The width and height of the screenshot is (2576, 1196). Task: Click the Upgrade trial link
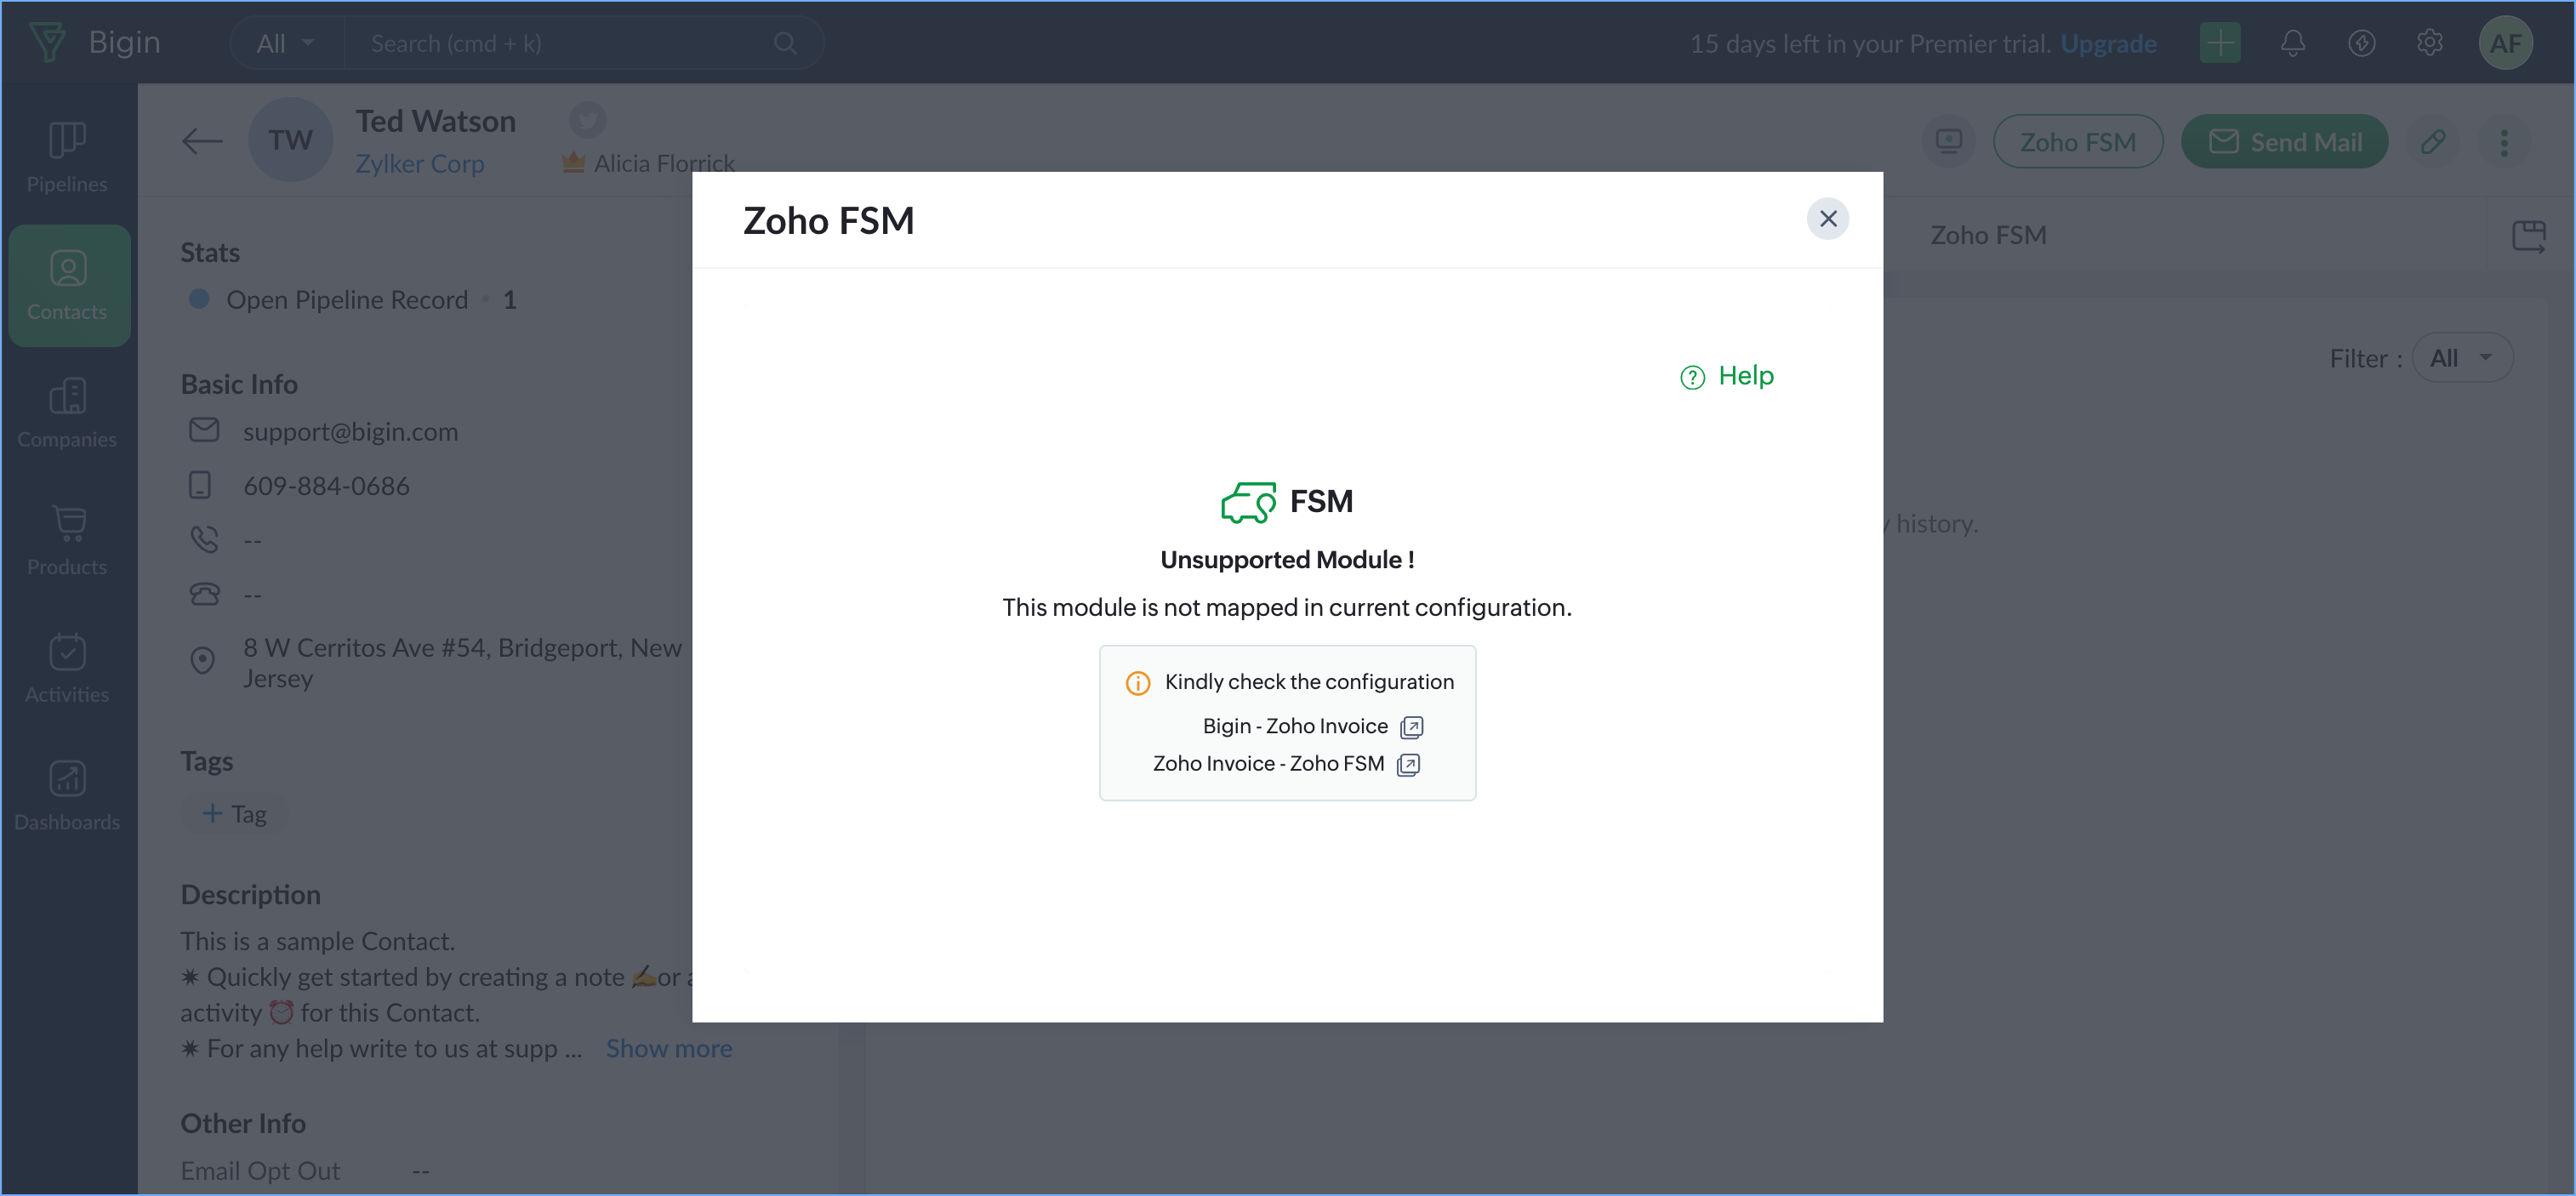click(x=2108, y=43)
